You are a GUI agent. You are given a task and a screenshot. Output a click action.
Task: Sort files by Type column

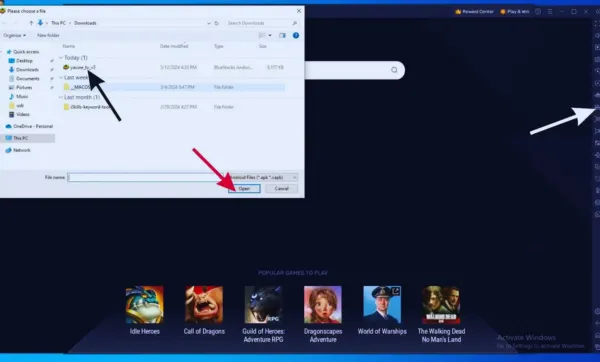[218, 46]
